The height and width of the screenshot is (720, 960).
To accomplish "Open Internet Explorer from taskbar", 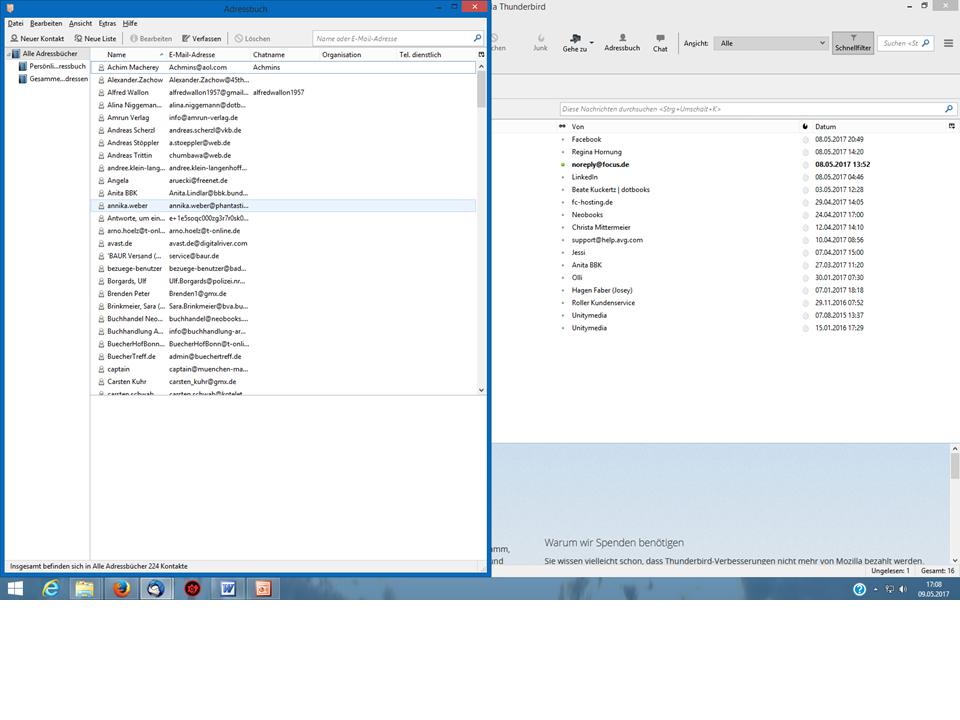I will (51, 589).
